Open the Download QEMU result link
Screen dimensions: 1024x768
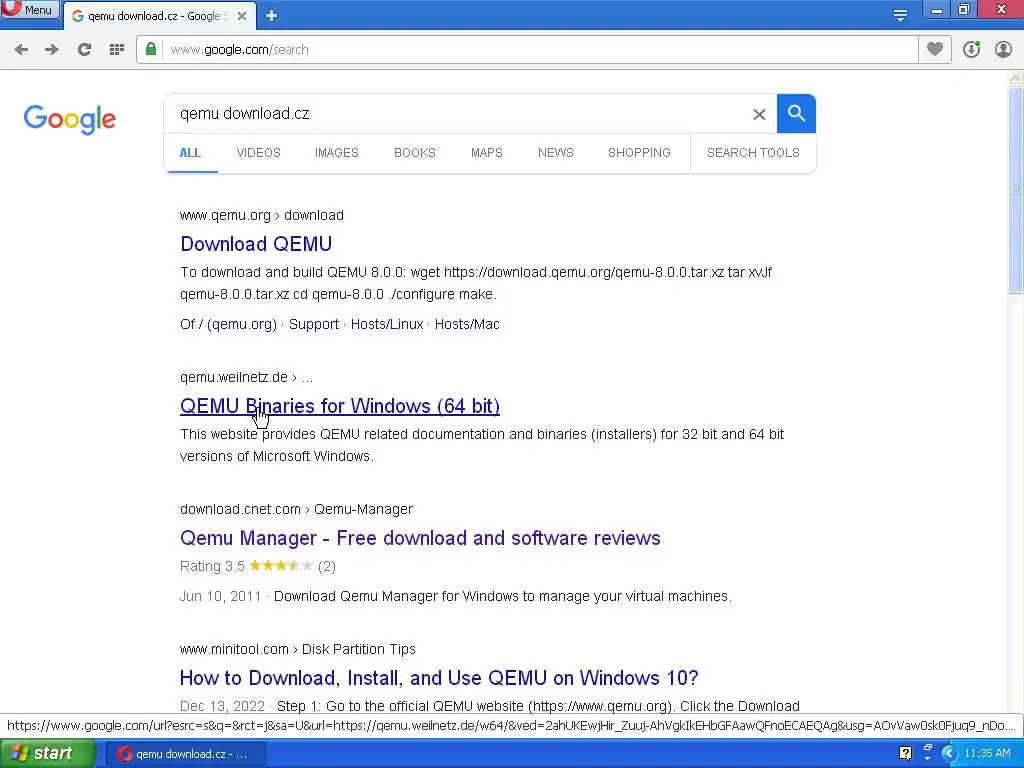256,244
